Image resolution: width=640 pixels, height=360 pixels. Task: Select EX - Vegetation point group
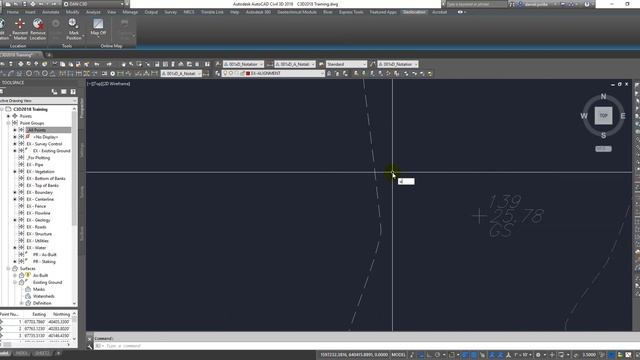(40, 171)
